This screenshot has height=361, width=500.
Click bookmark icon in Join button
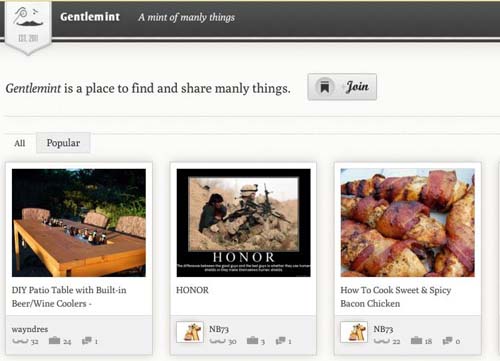click(325, 87)
